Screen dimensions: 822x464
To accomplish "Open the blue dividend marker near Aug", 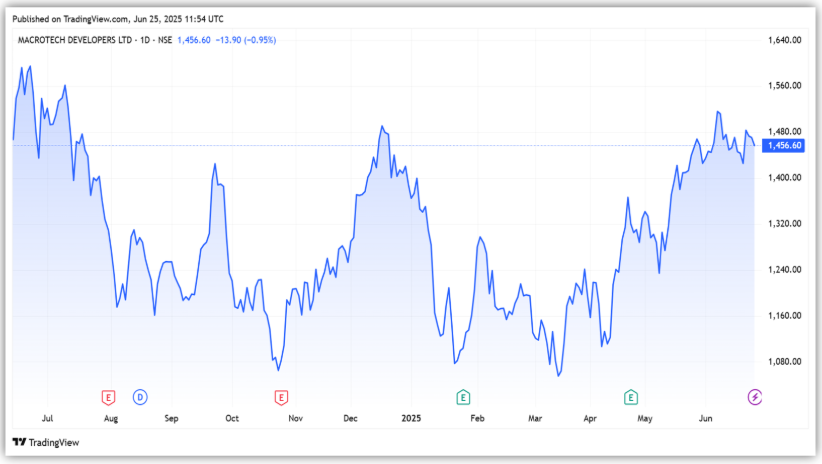I will (x=139, y=397).
